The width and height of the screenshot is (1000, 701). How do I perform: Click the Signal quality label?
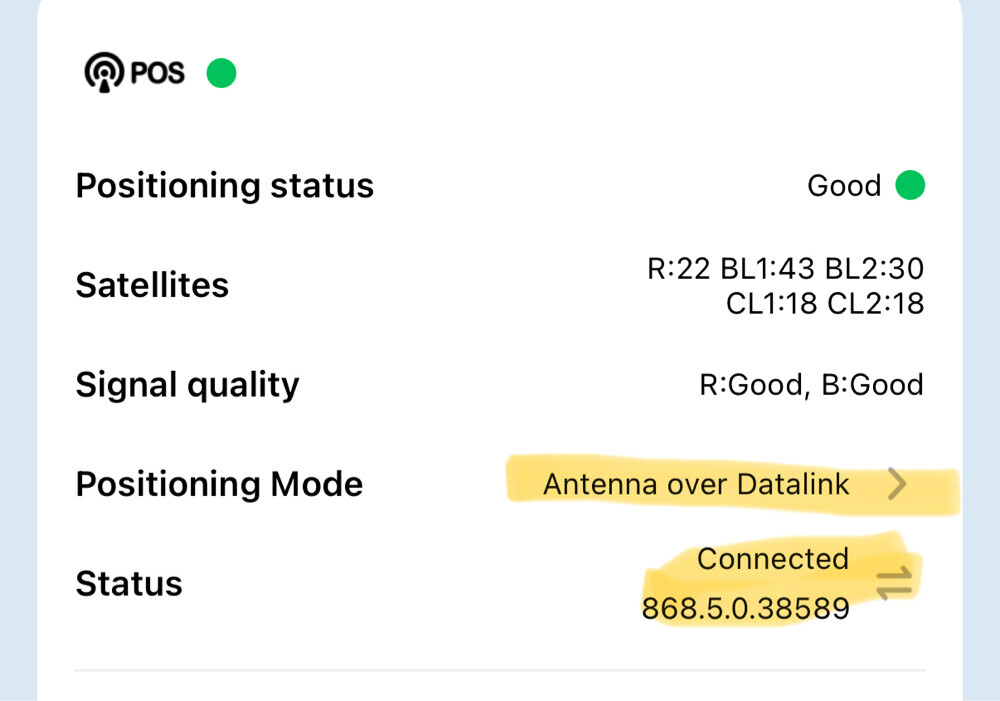187,385
